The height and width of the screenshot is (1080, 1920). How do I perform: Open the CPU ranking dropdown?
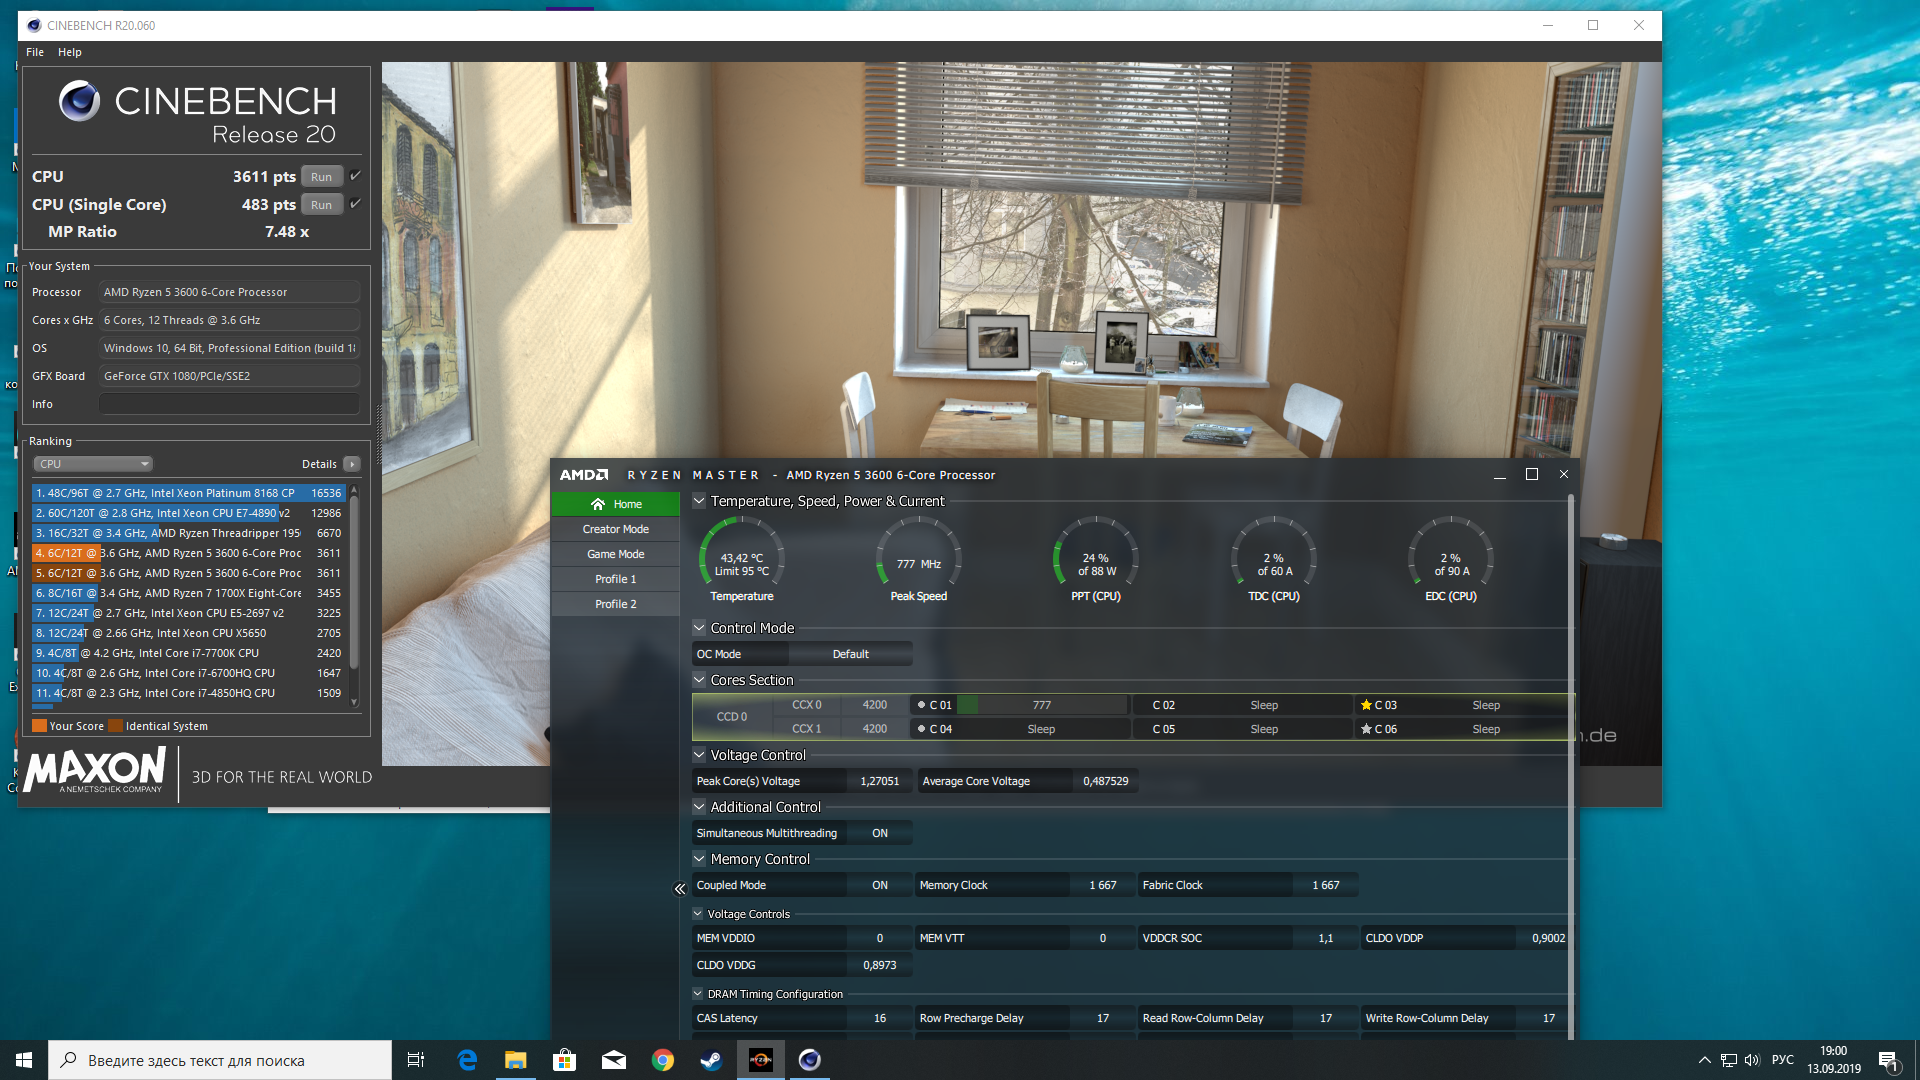pyautogui.click(x=93, y=464)
